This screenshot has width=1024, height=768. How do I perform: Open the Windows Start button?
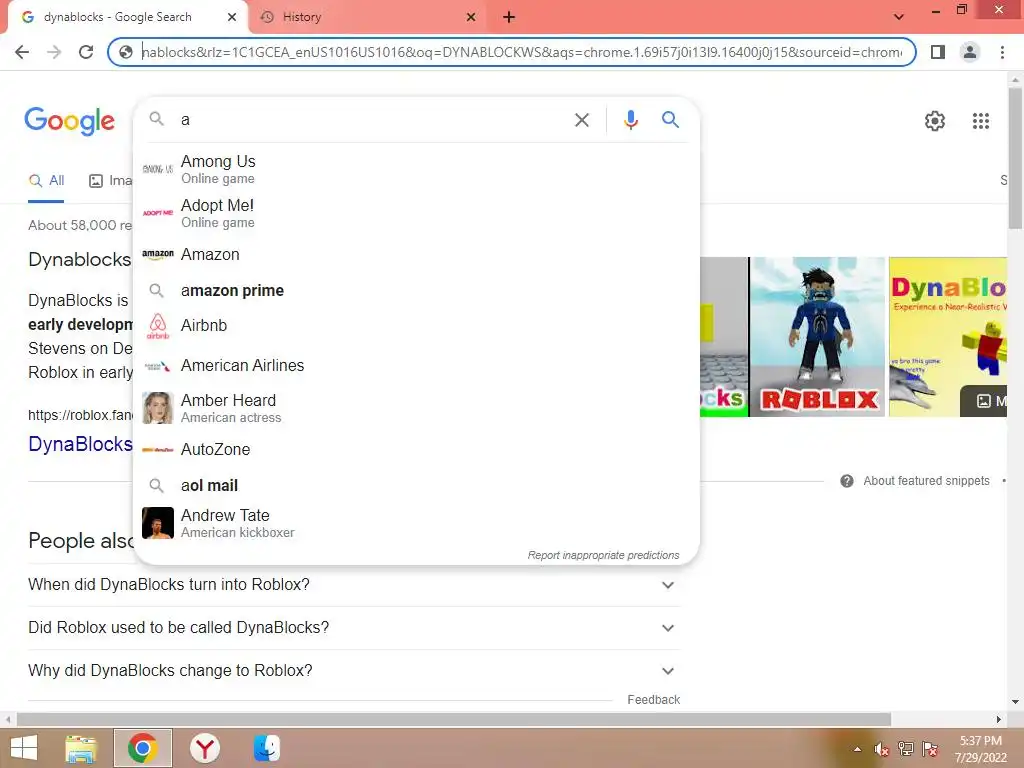(x=24, y=748)
